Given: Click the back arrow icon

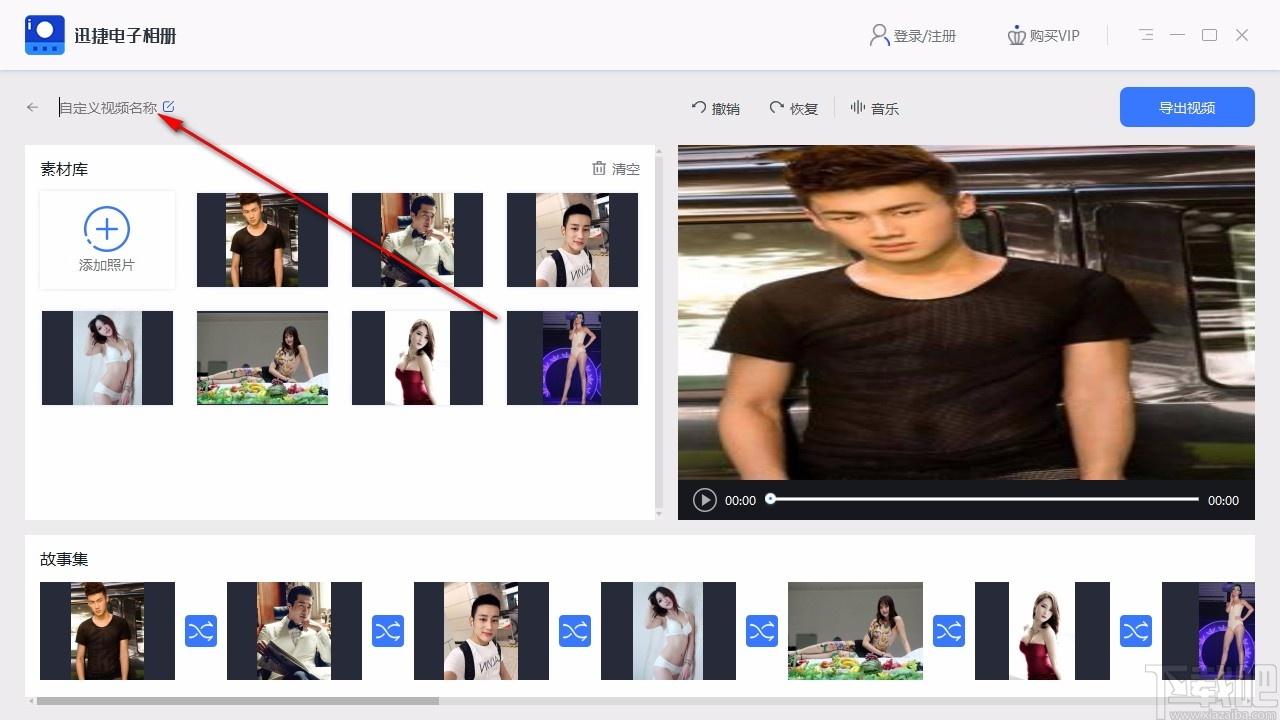Looking at the screenshot, I should pos(32,107).
